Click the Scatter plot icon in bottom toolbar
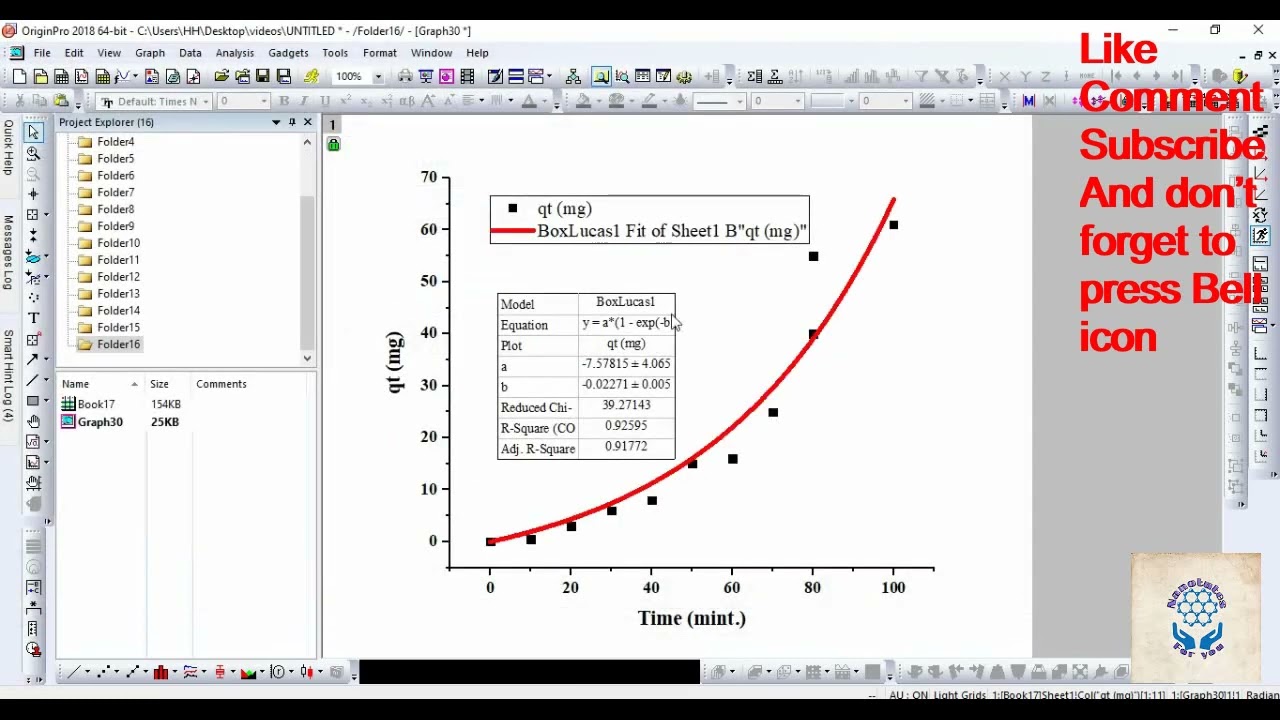 coord(103,672)
